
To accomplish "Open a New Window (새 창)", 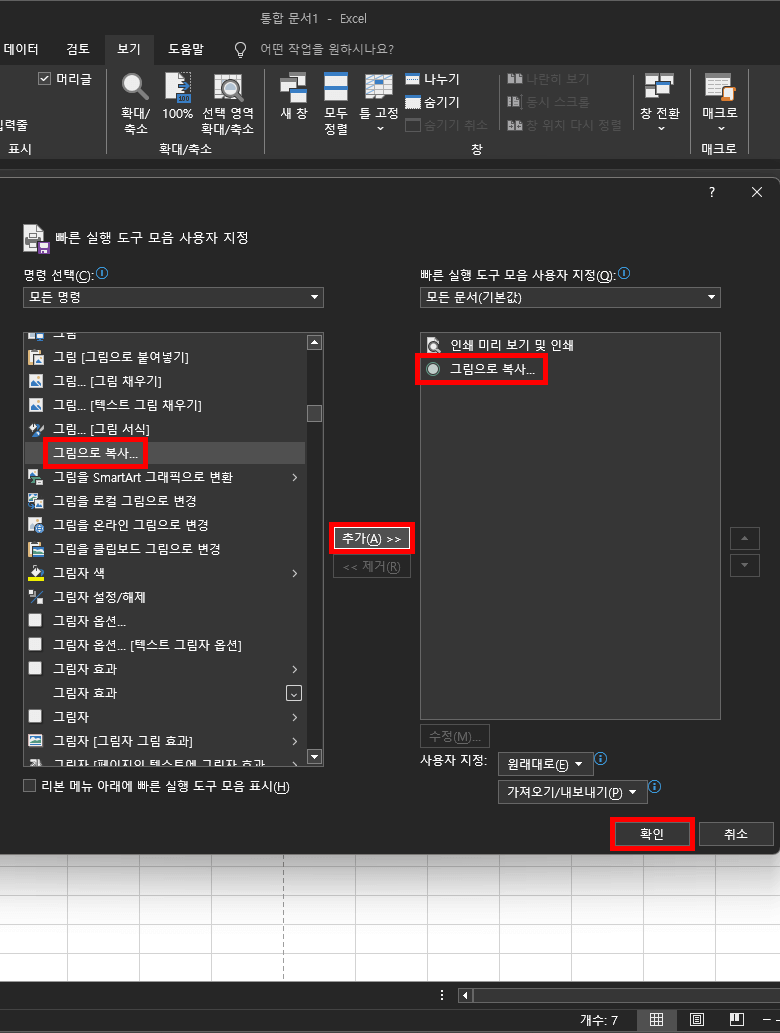I will click(293, 87).
